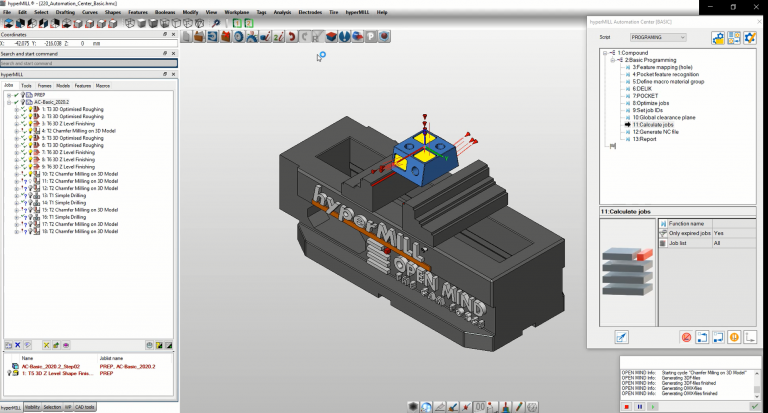Switch to the Macros tab

(x=103, y=86)
